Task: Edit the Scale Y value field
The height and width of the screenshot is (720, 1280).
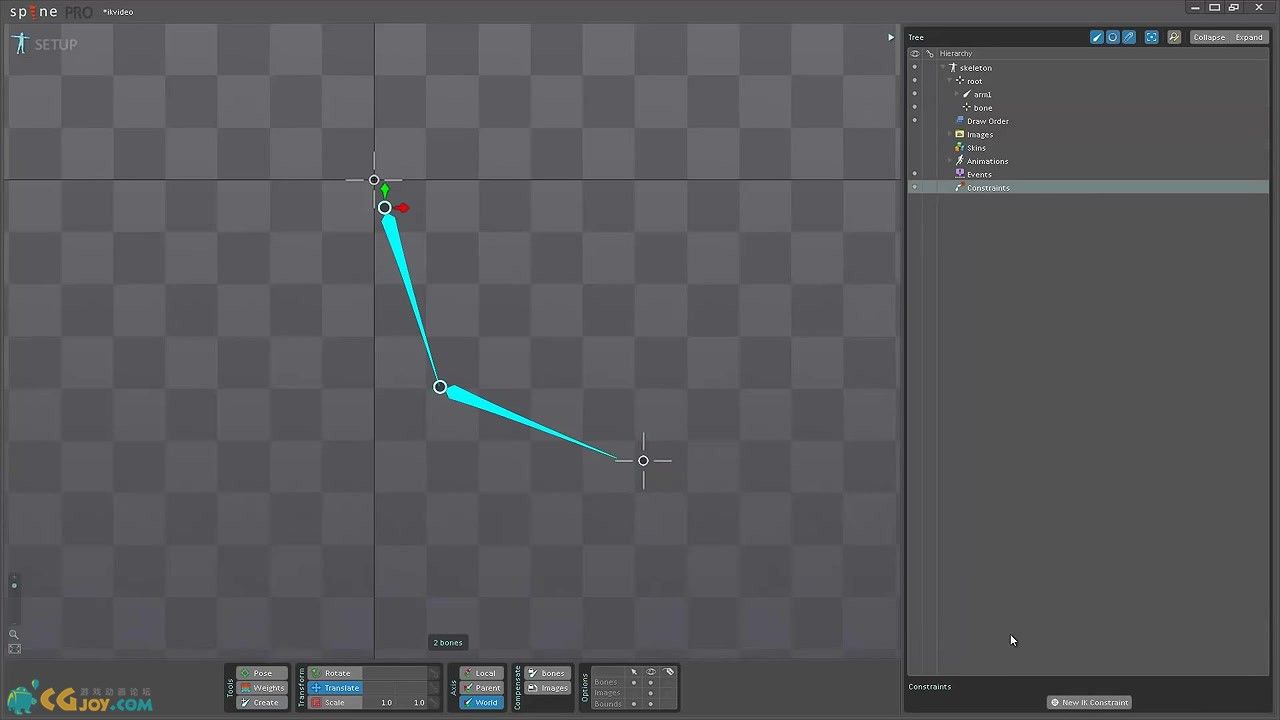Action: tap(413, 702)
